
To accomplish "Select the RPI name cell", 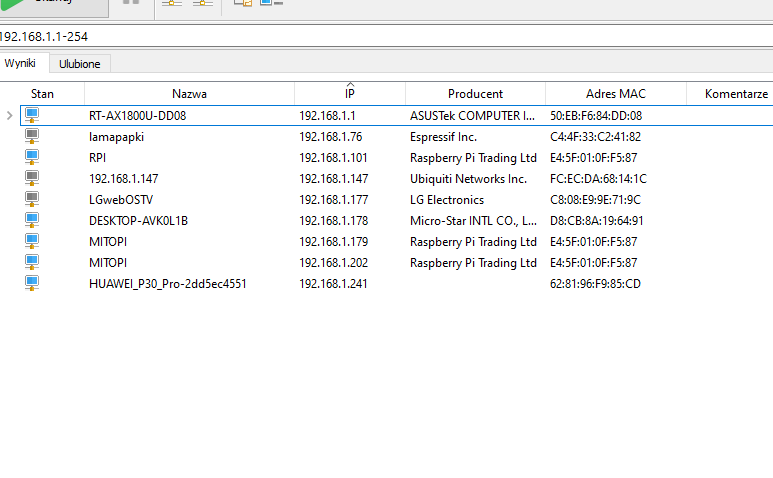I will pyautogui.click(x=98, y=158).
